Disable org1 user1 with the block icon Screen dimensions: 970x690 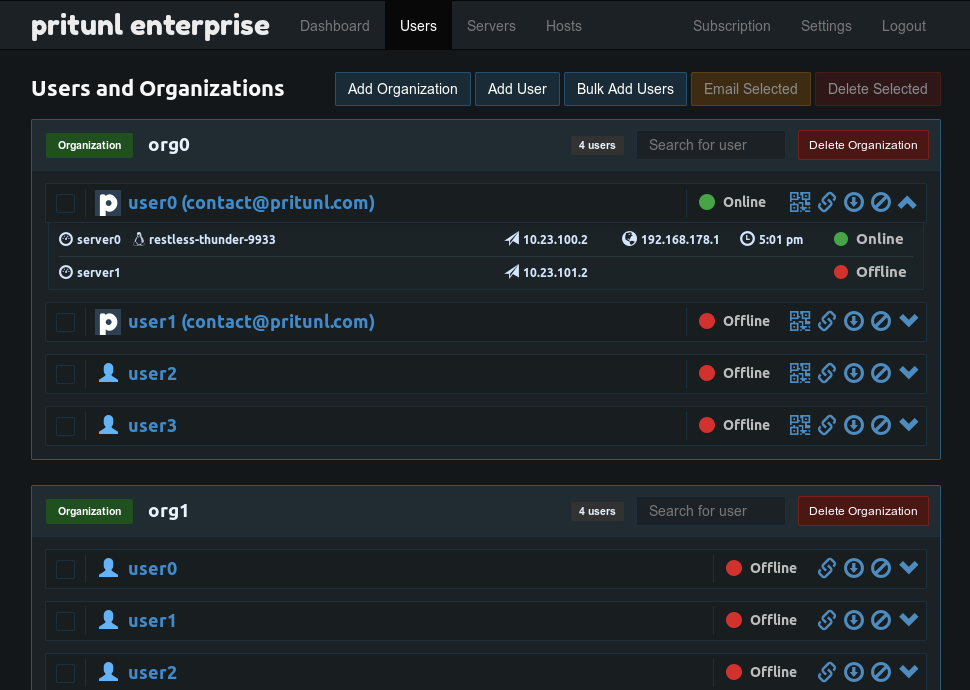(x=881, y=620)
